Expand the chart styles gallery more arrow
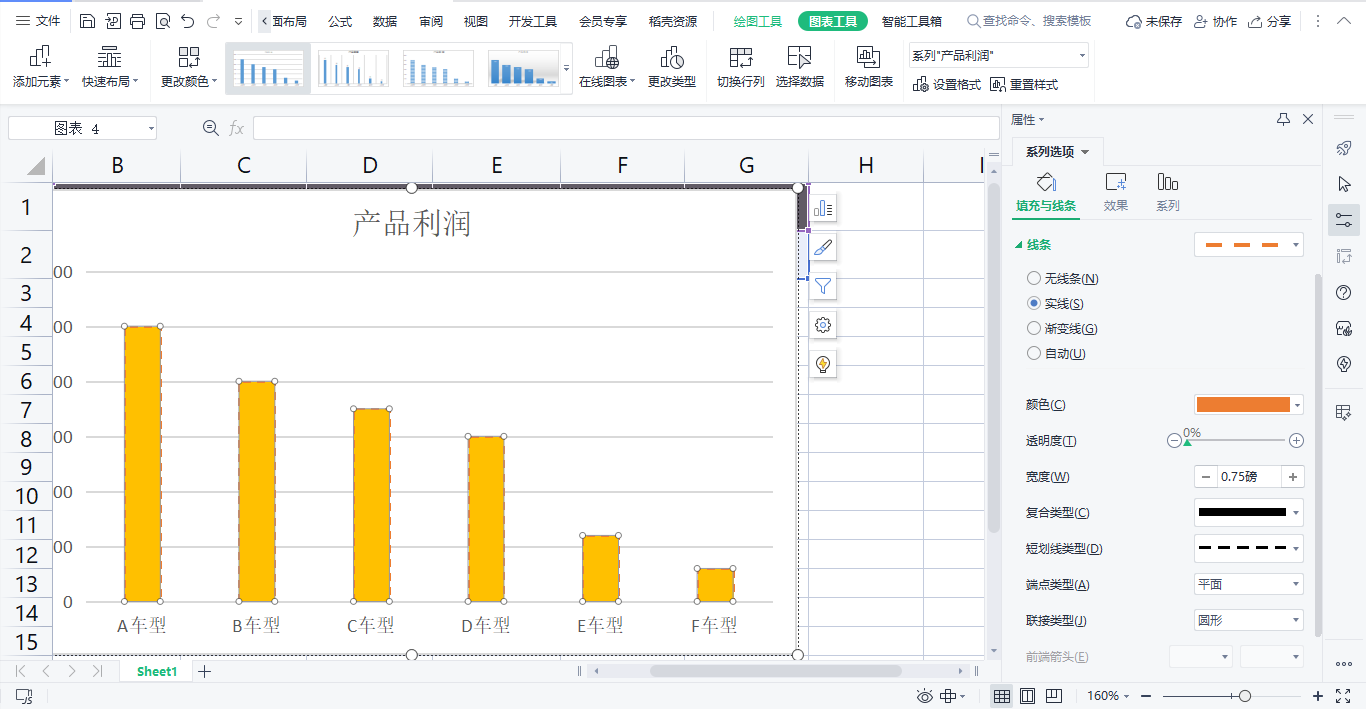The image size is (1366, 709). [x=566, y=68]
